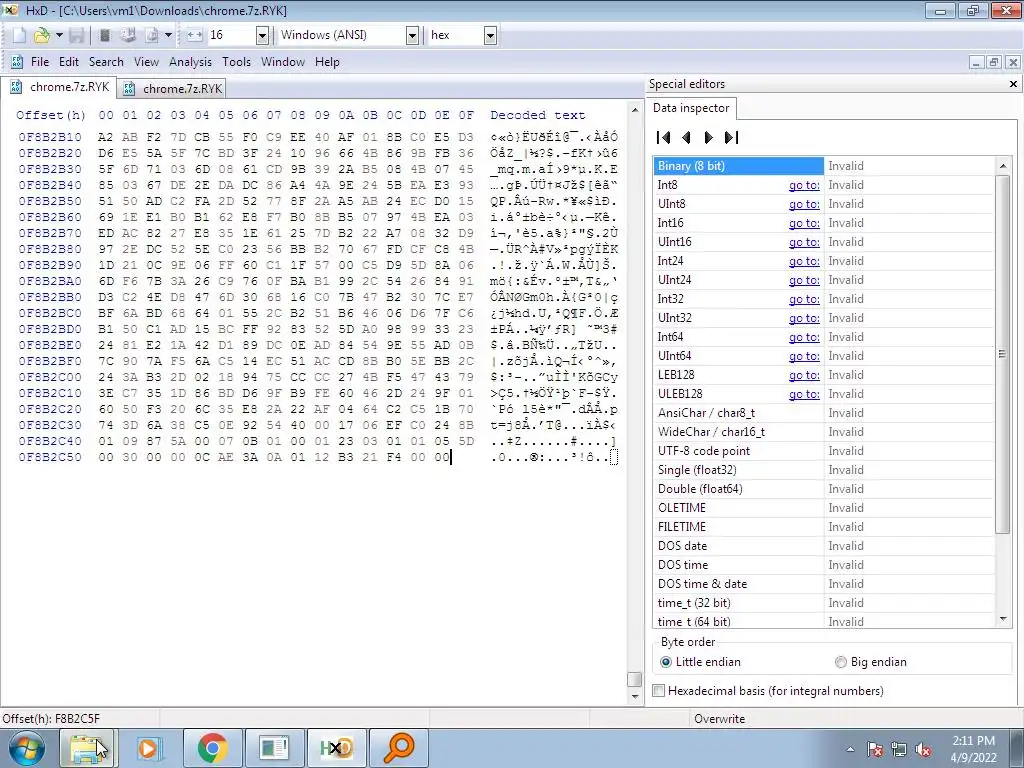
Task: Click the document icon left of File menu
Action: (x=17, y=62)
